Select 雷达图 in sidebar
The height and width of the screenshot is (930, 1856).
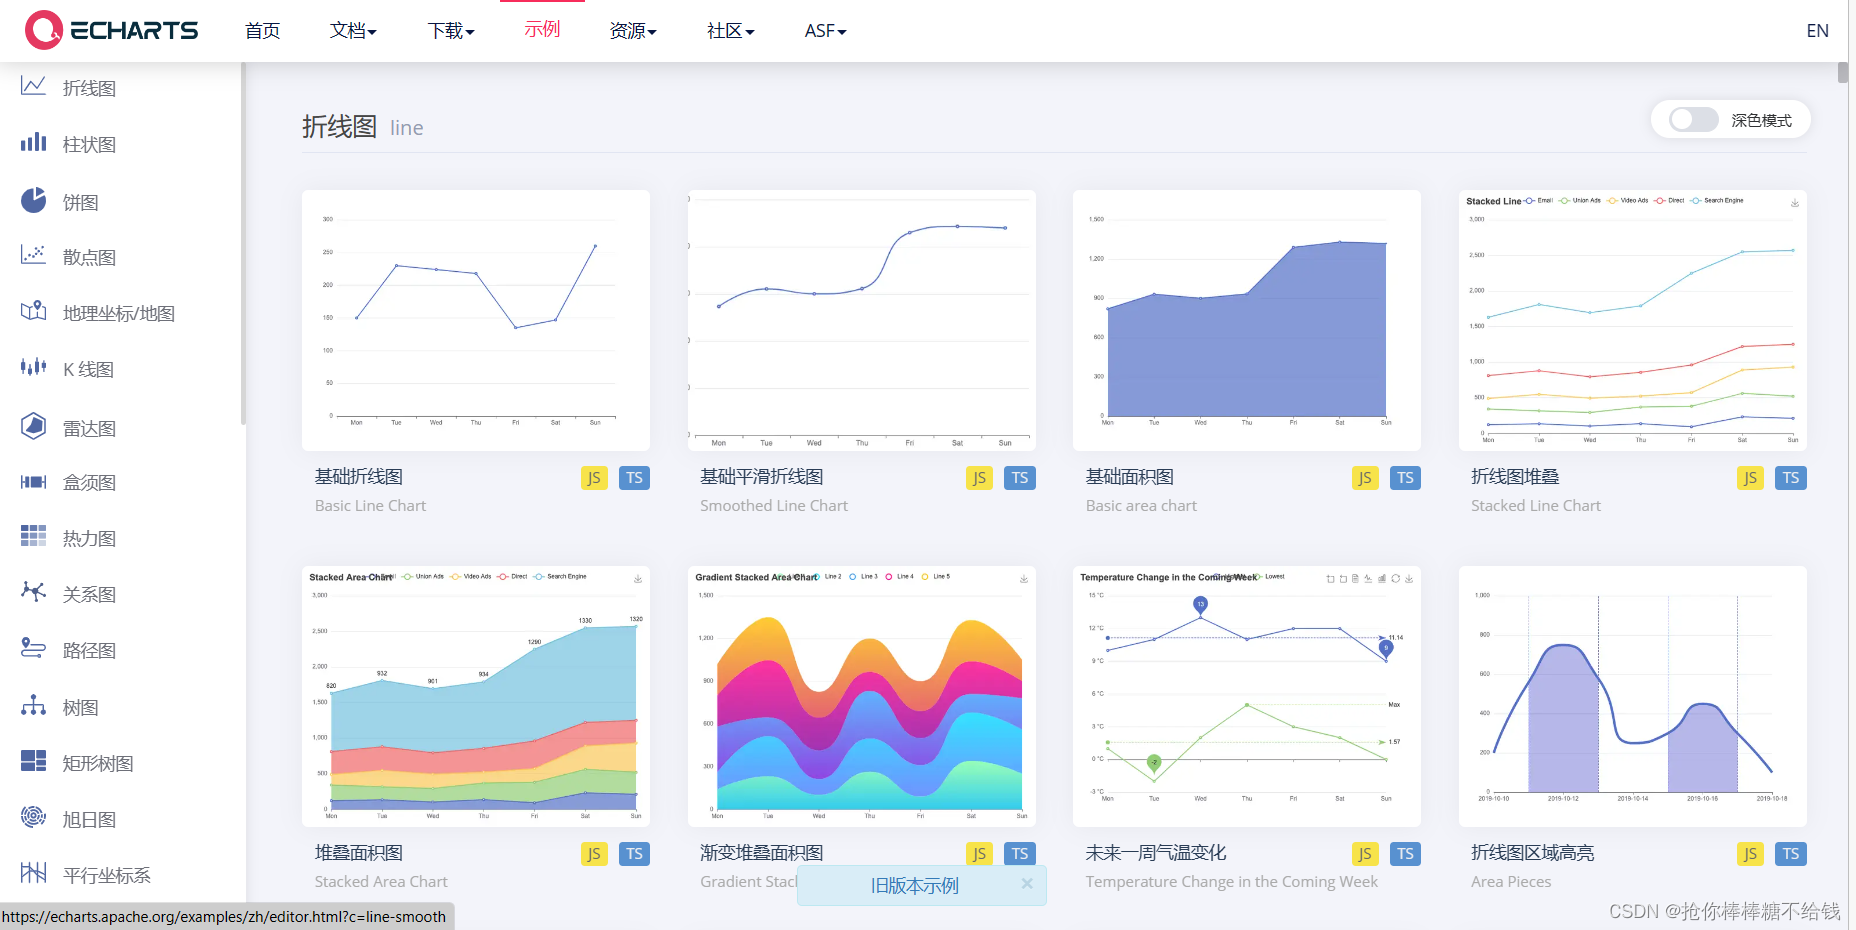click(89, 429)
